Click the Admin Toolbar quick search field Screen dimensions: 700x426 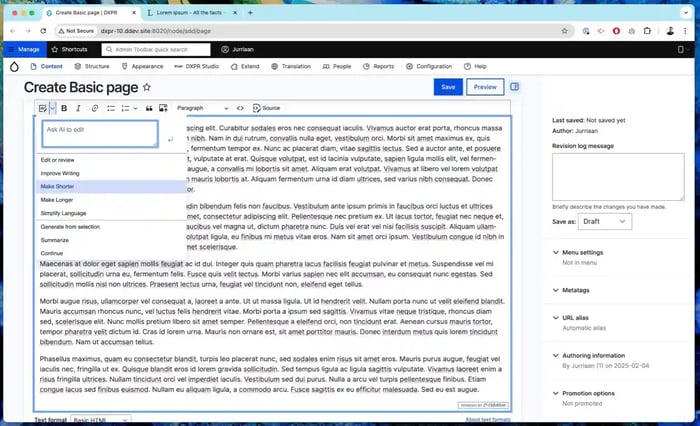(x=156, y=49)
